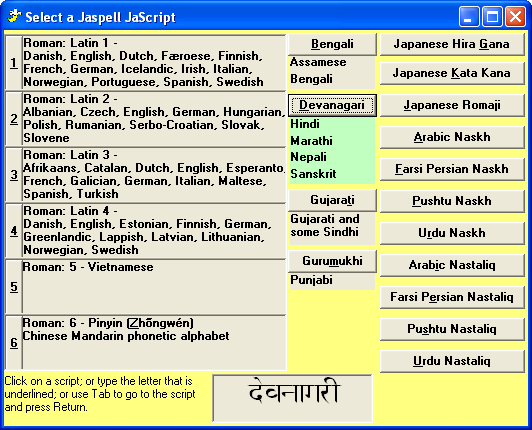Click the 'Click on a script' instructions text

[100, 394]
